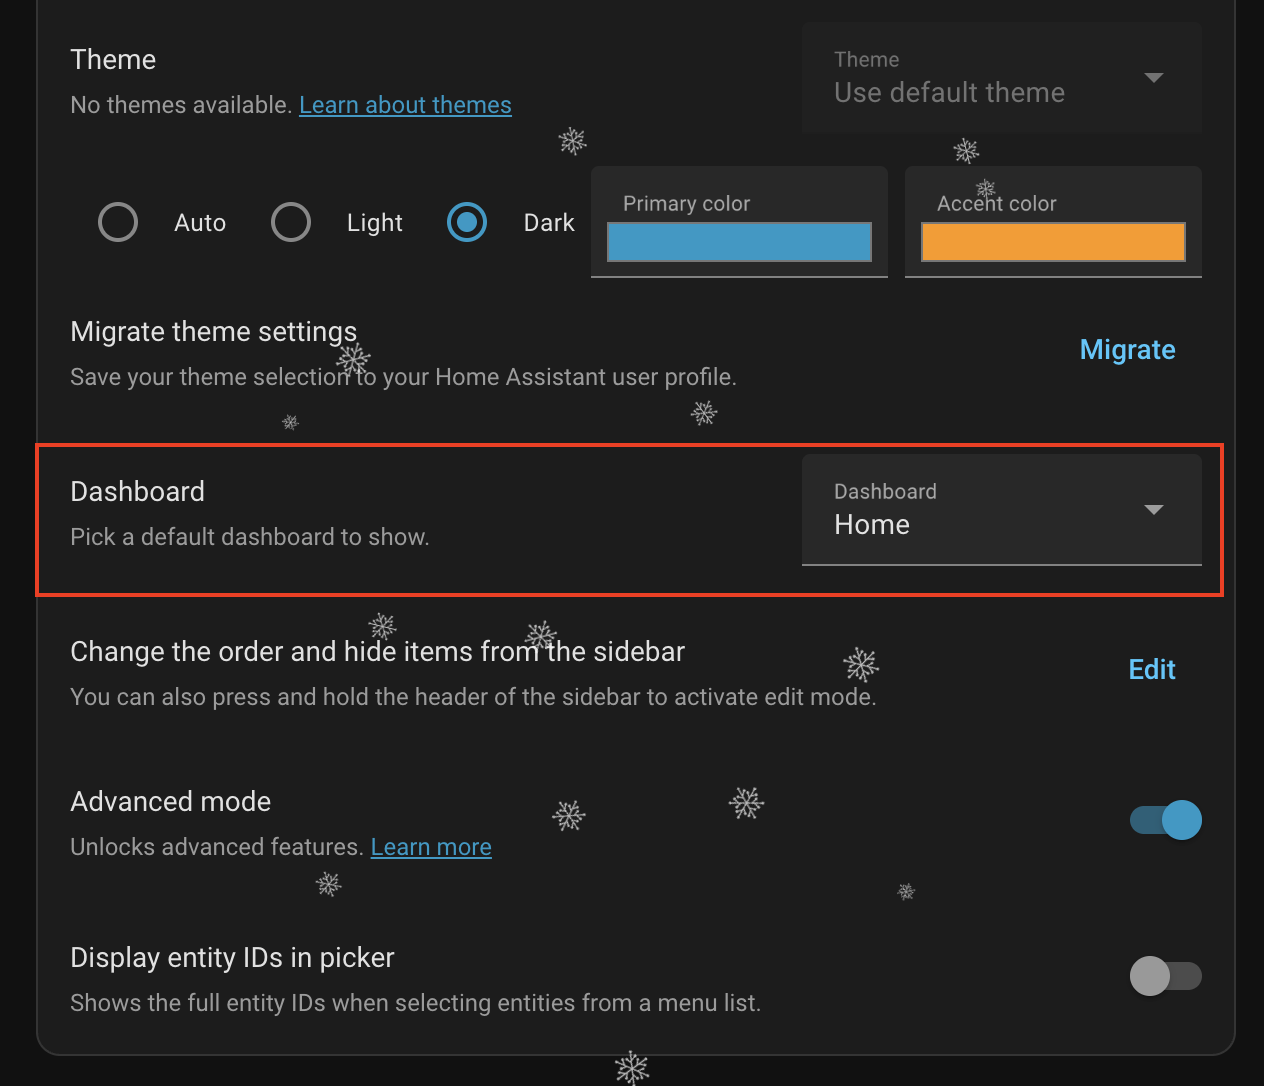Viewport: 1264px width, 1086px height.
Task: Click the 'Auto' label text
Action: pos(200,223)
